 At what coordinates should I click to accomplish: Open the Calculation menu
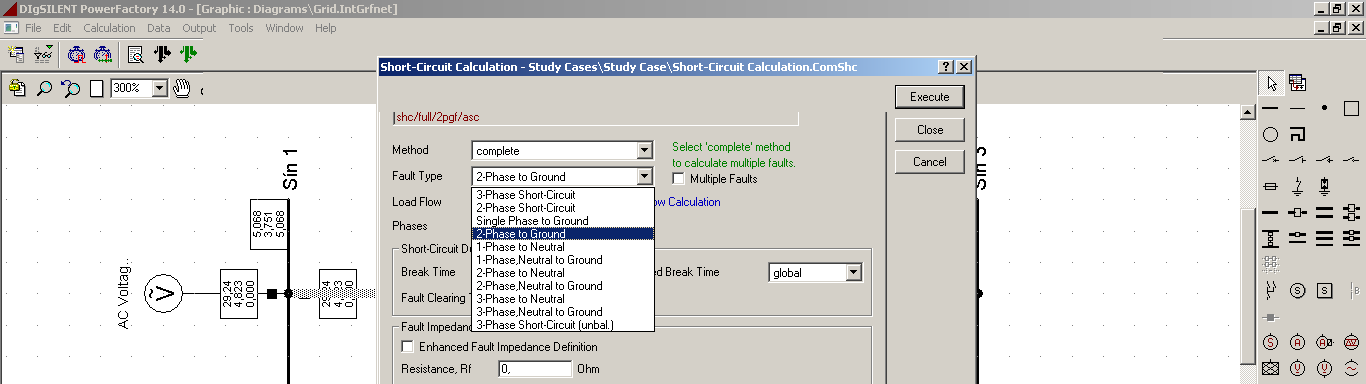tap(109, 28)
